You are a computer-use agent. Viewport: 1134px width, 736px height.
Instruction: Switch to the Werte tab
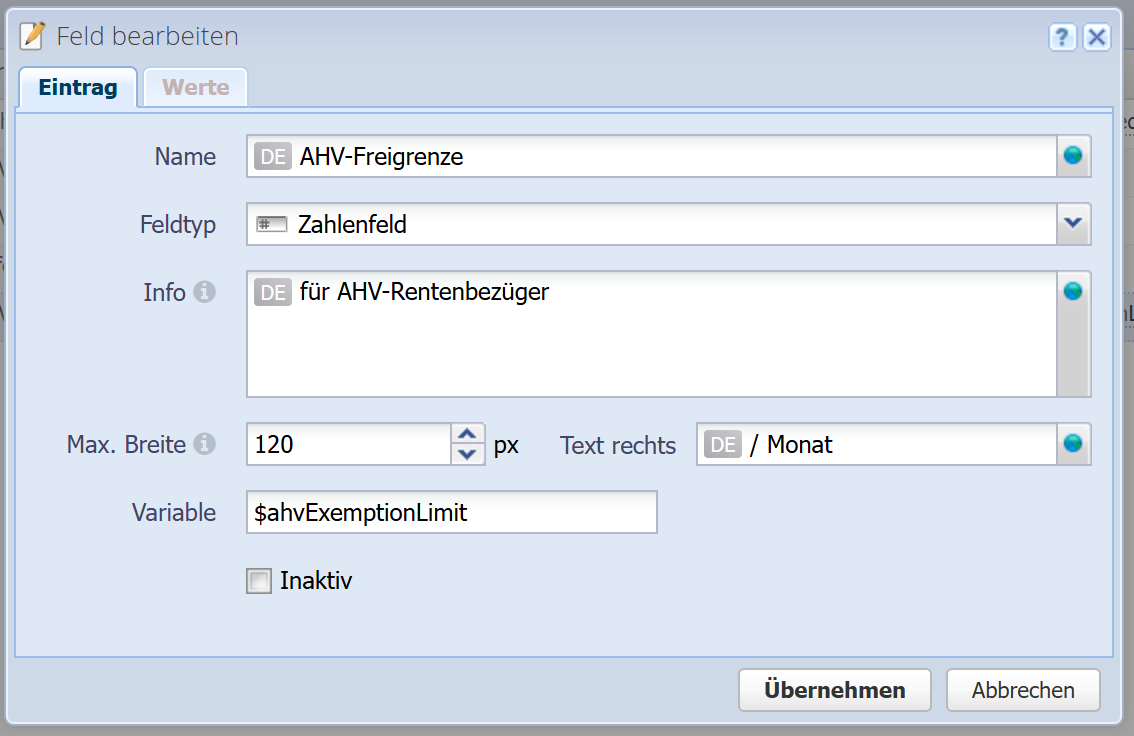tap(196, 87)
